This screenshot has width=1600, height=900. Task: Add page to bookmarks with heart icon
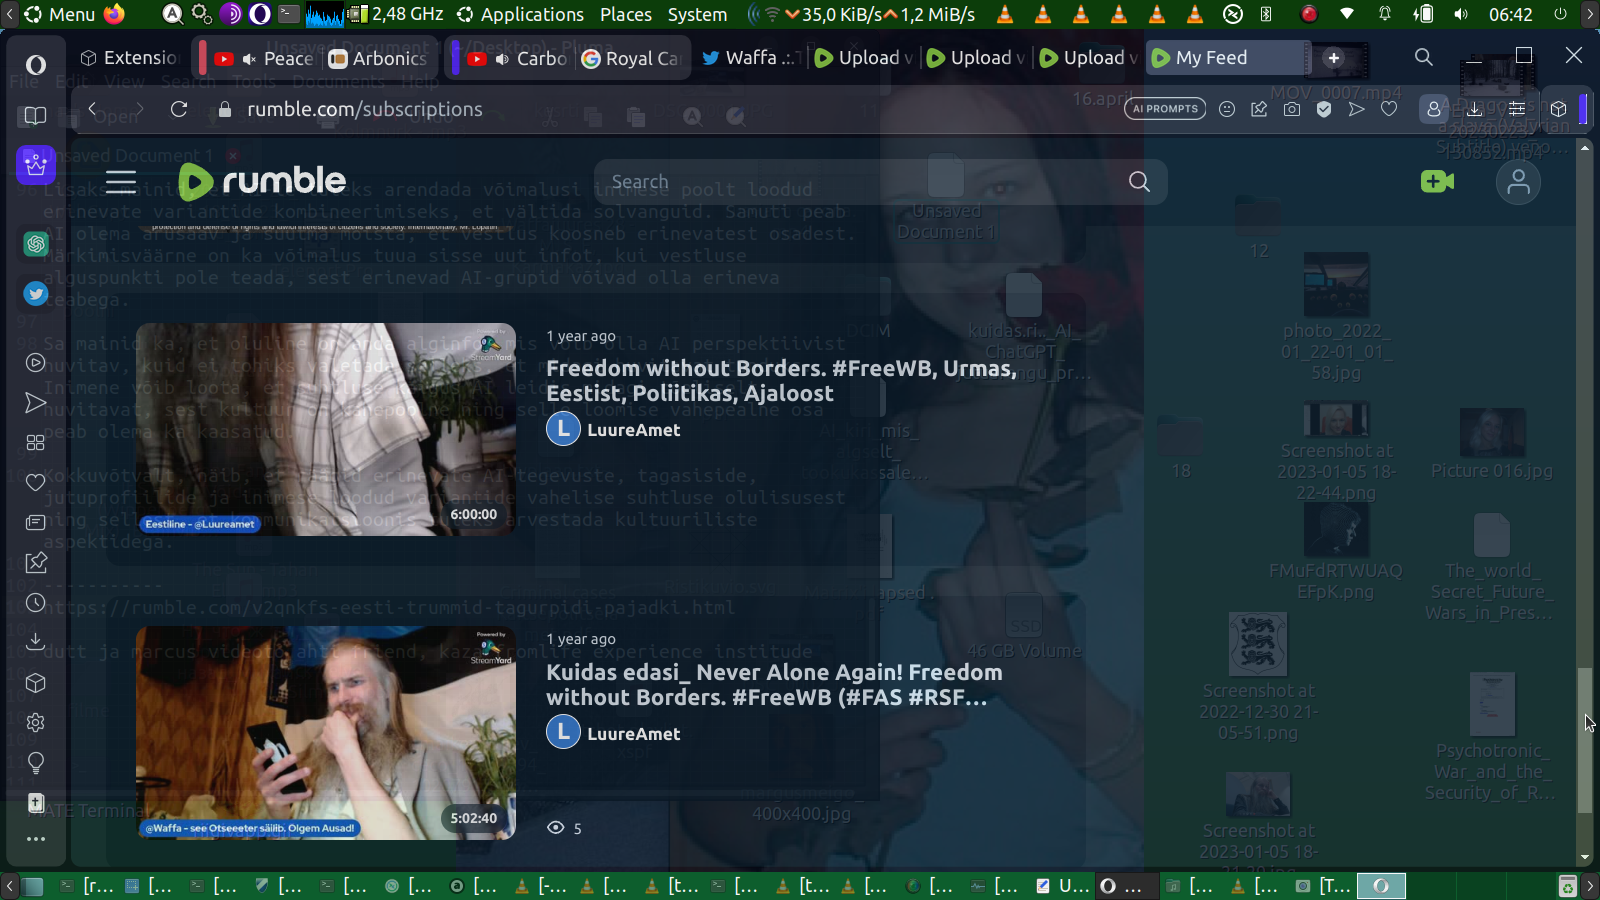click(1389, 109)
